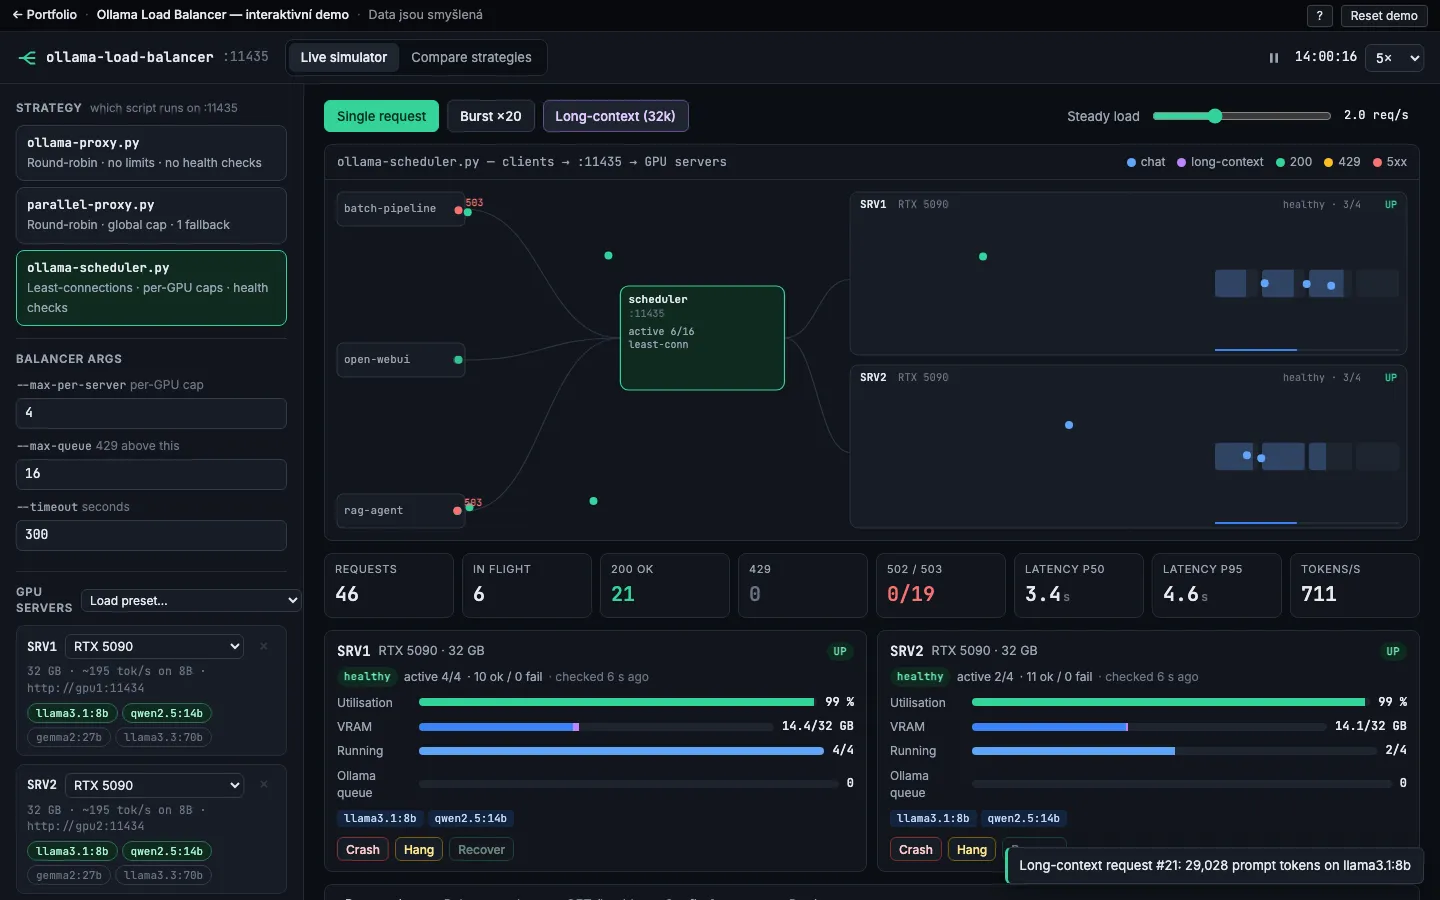
Task: Adjust the Steady load slider
Action: (x=1241, y=116)
